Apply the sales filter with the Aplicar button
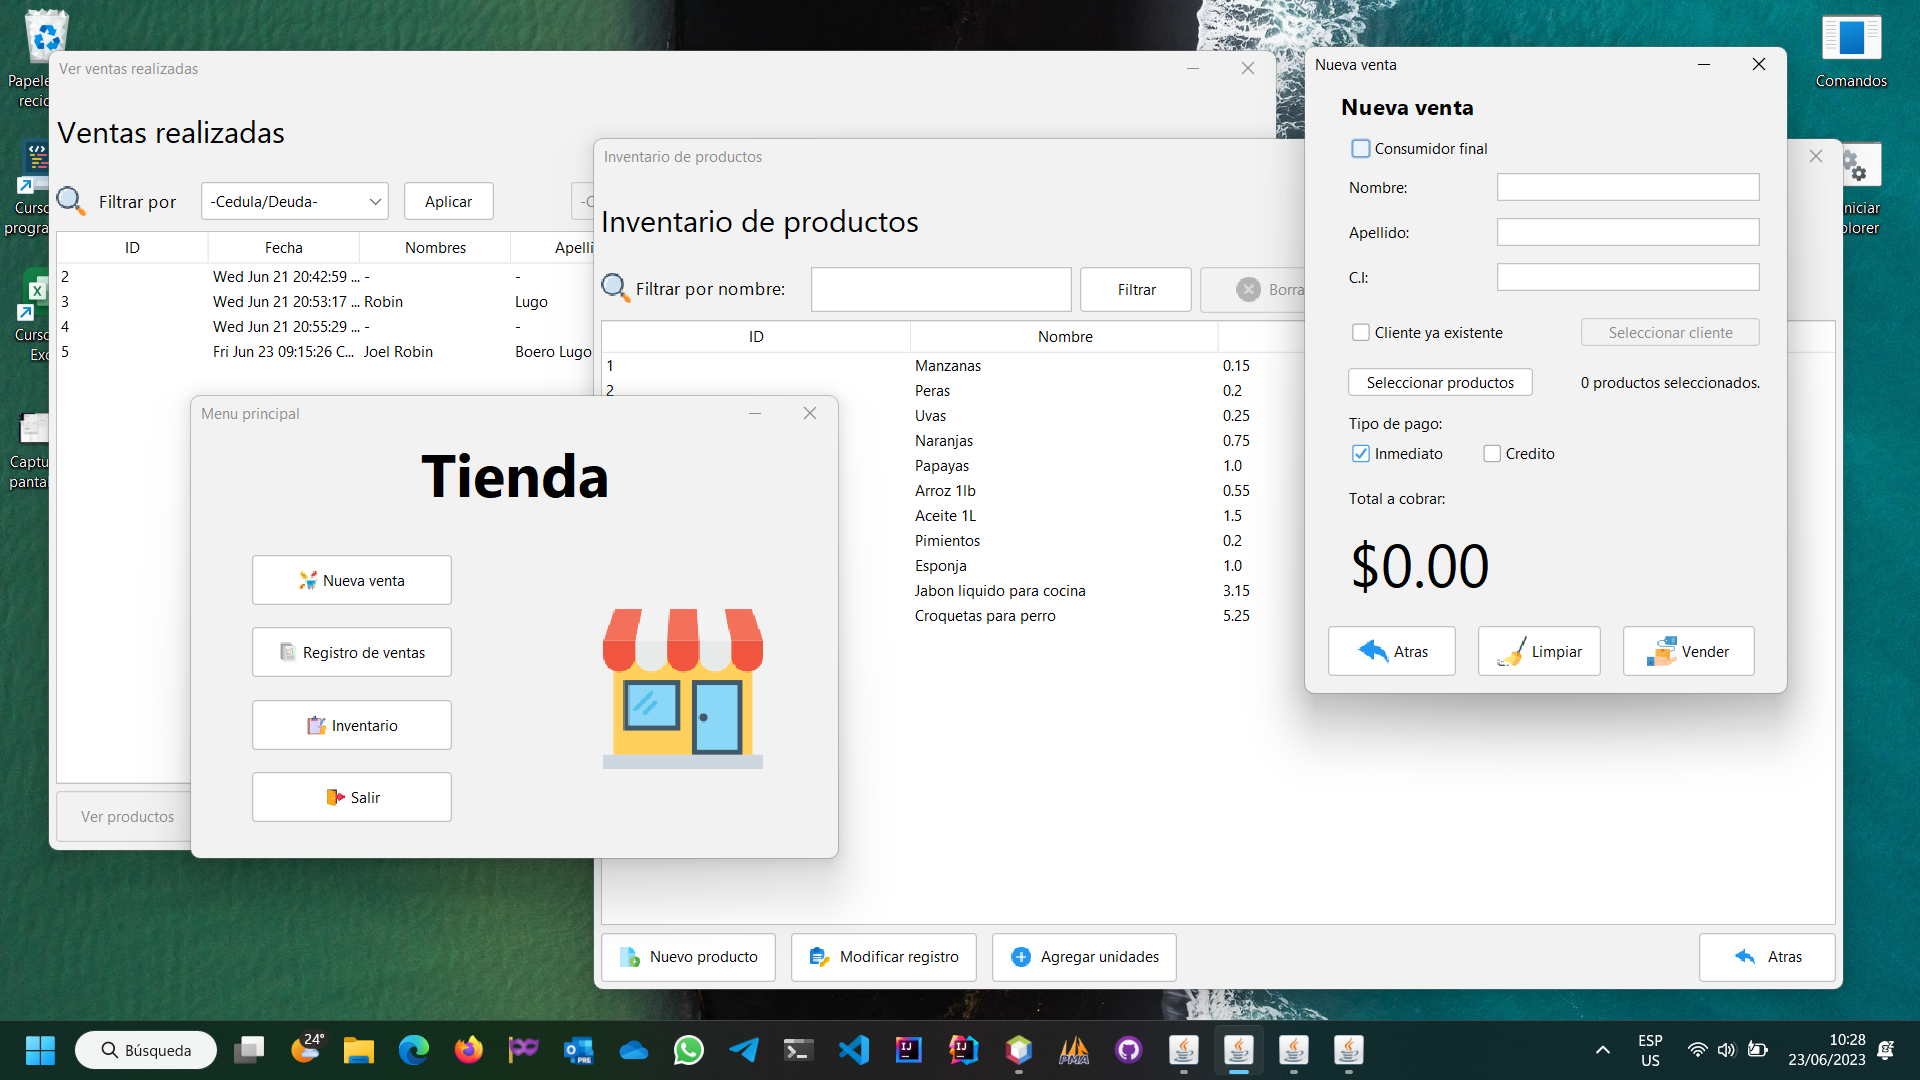Viewport: 1920px width, 1080px height. tap(448, 201)
